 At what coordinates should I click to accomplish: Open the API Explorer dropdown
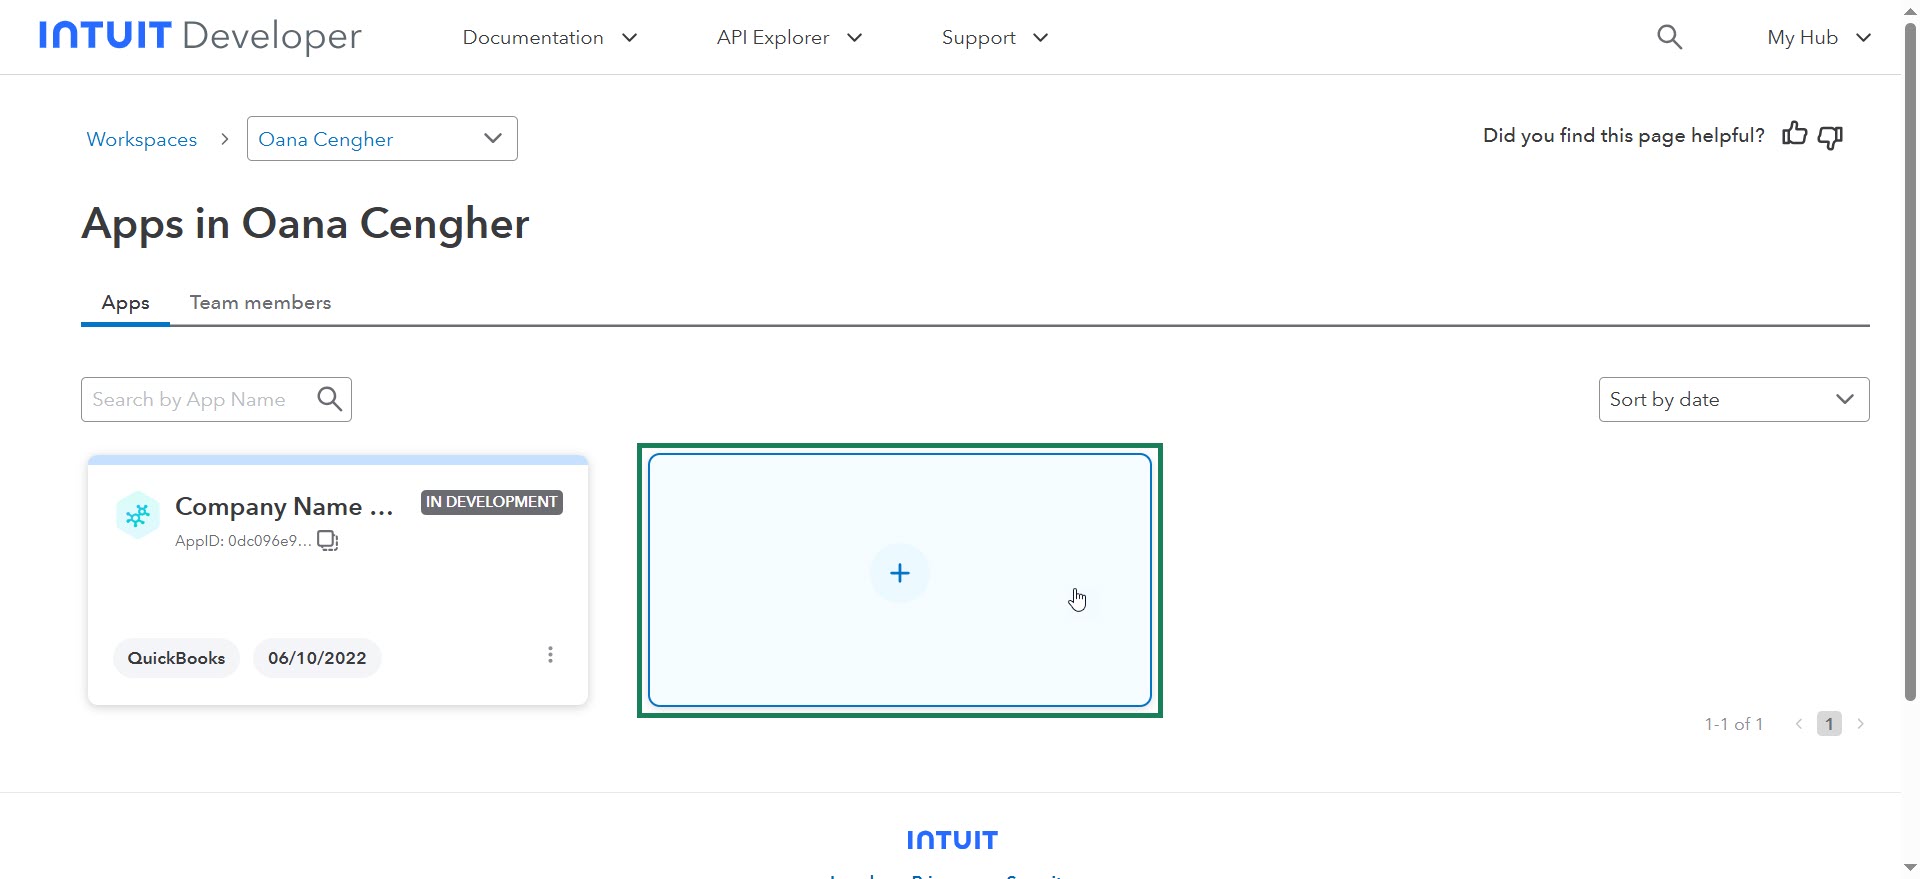tap(788, 38)
